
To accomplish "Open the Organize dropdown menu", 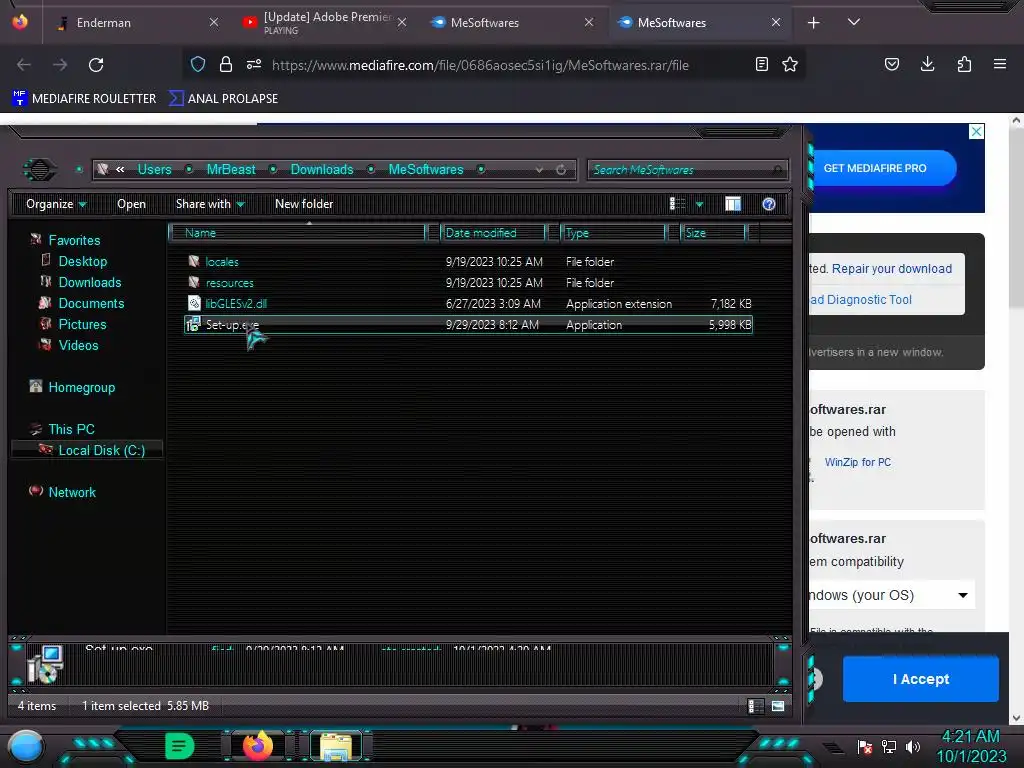I will pyautogui.click(x=56, y=204).
